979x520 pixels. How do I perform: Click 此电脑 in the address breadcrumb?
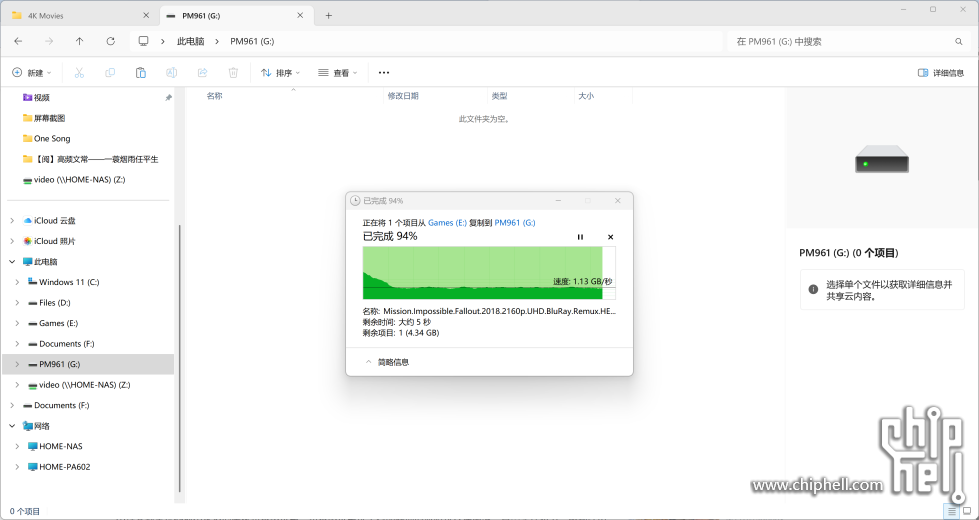(x=190, y=41)
